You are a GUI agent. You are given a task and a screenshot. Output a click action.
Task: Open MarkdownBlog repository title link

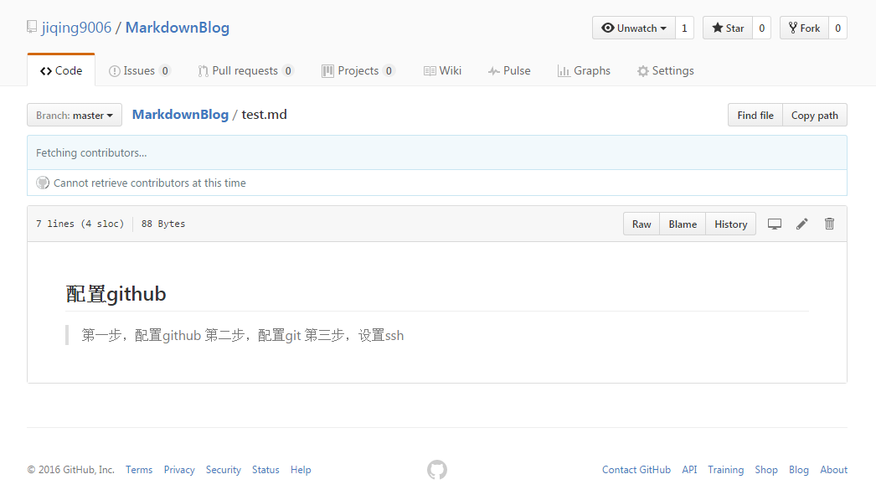[177, 27]
